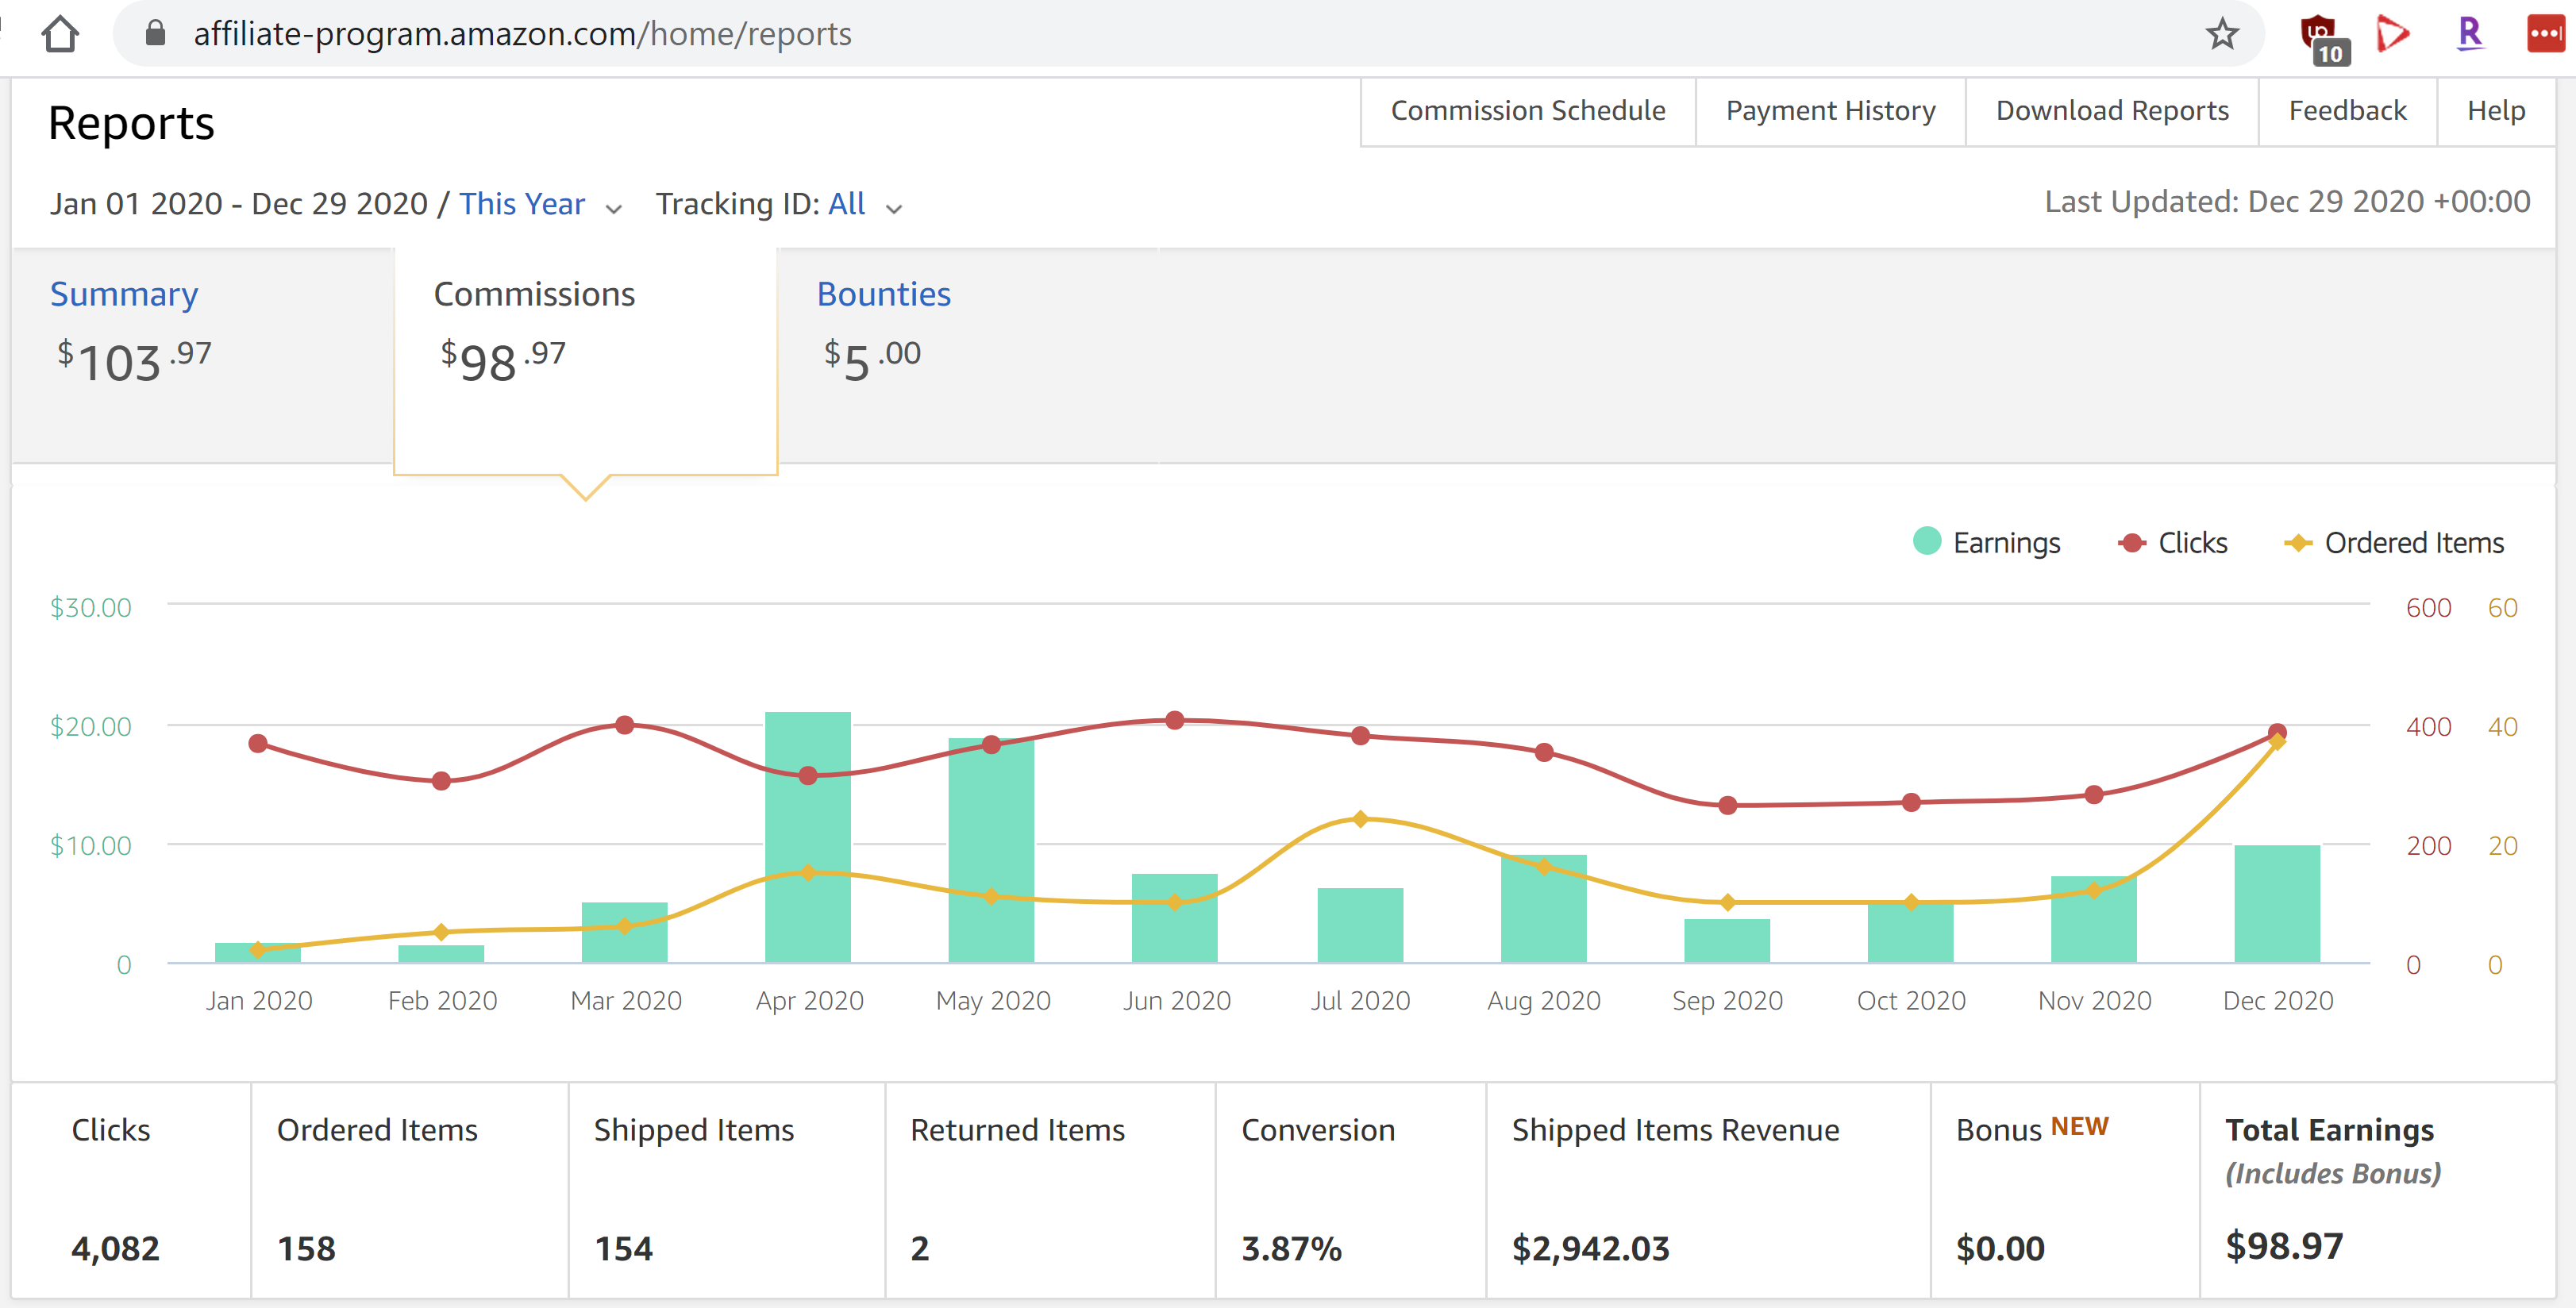Open the purple R extension icon
The image size is (2576, 1308).
[x=2469, y=33]
